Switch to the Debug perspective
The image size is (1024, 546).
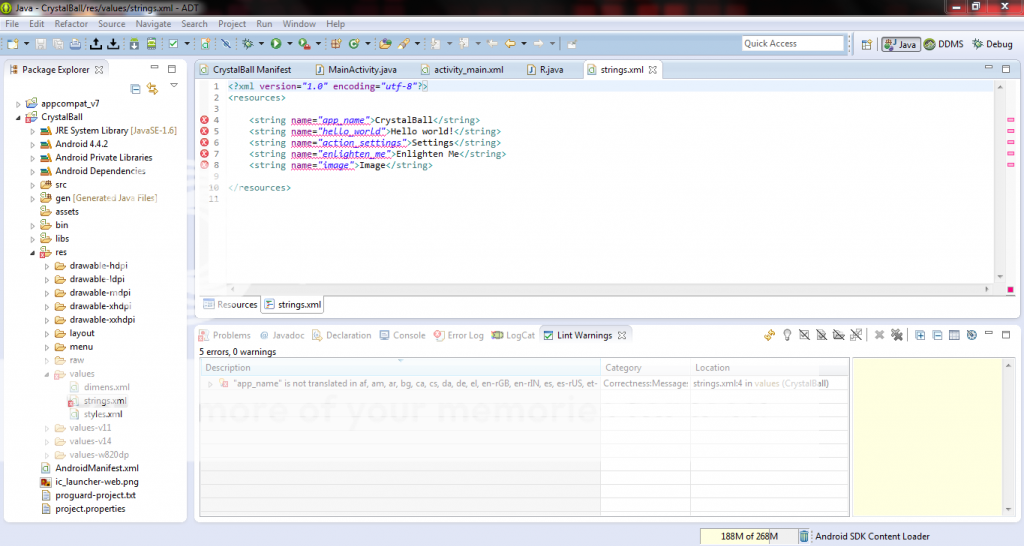click(991, 44)
